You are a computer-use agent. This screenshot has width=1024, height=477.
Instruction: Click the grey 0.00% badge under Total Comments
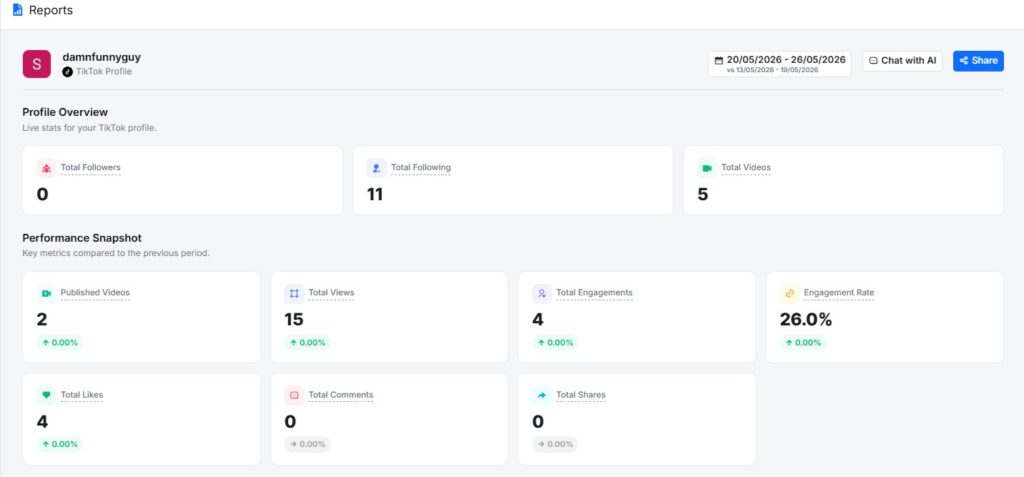pyautogui.click(x=308, y=444)
